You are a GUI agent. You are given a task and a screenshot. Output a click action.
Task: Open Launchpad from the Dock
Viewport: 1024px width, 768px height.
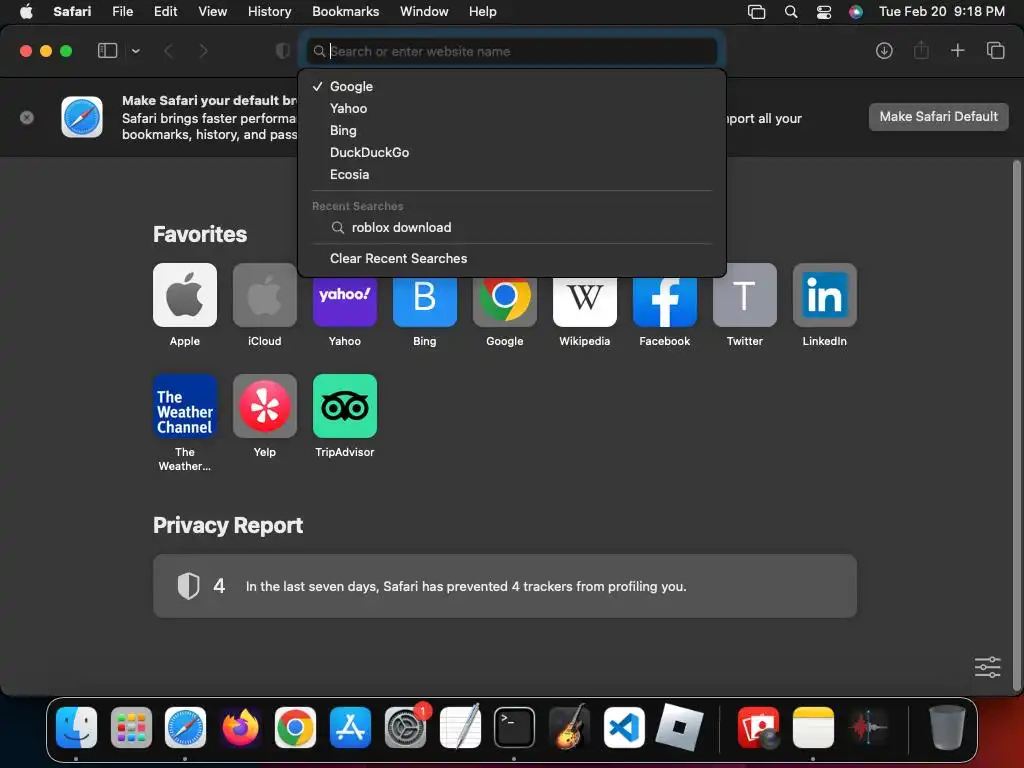131,727
